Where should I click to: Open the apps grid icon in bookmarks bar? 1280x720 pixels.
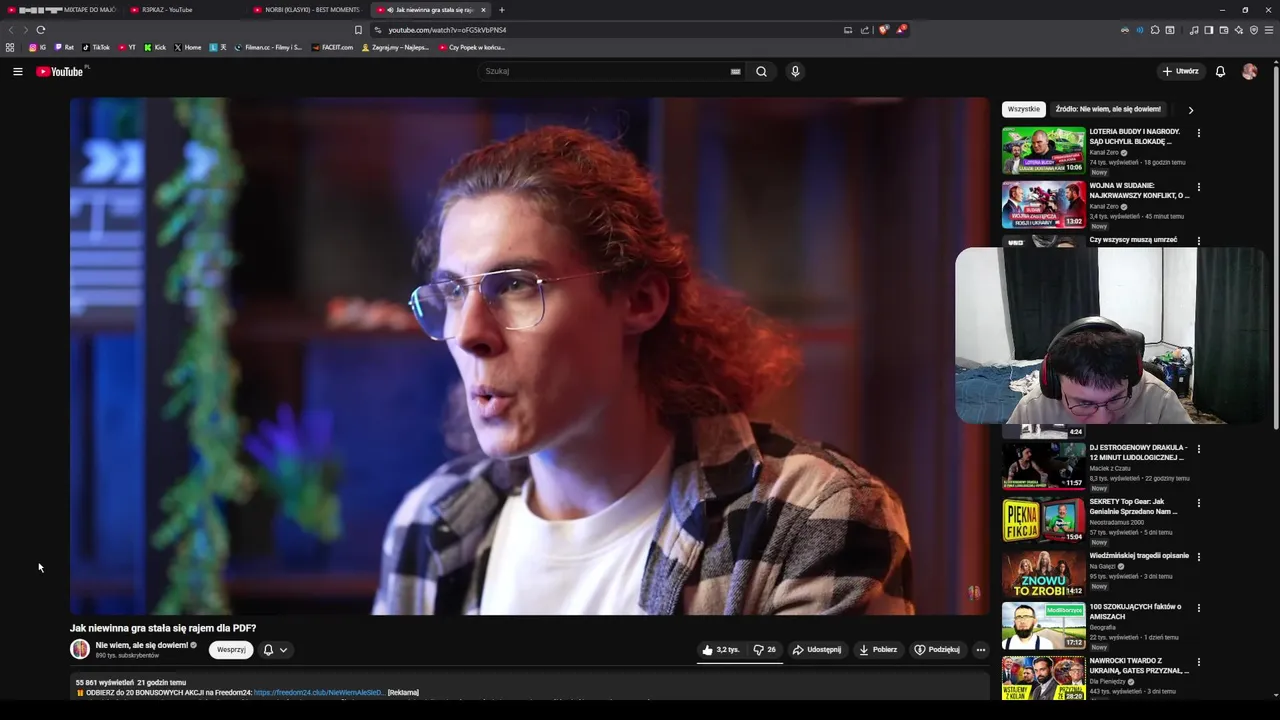pos(10,47)
